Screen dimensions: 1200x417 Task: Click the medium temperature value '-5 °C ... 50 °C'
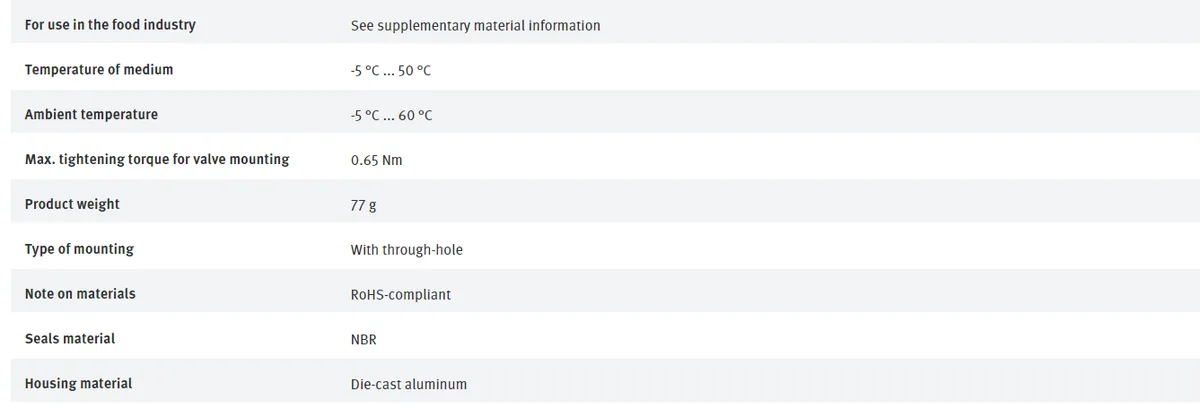[x=391, y=70]
